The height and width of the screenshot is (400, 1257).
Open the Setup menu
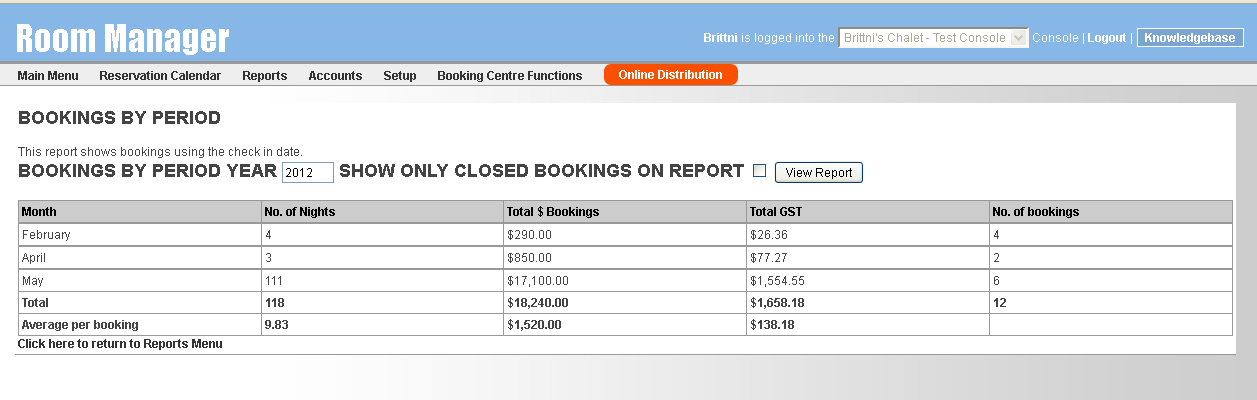point(400,76)
